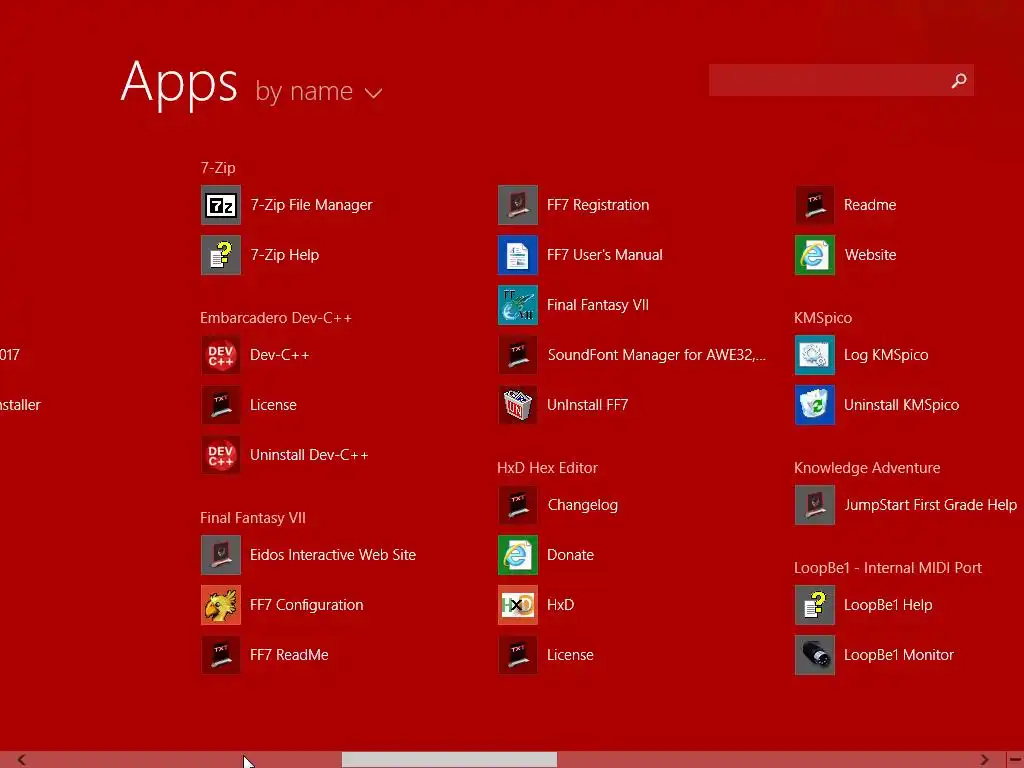Image resolution: width=1024 pixels, height=768 pixels.
Task: Open the Eidos Interactive Web Site icon
Action: tap(221, 555)
